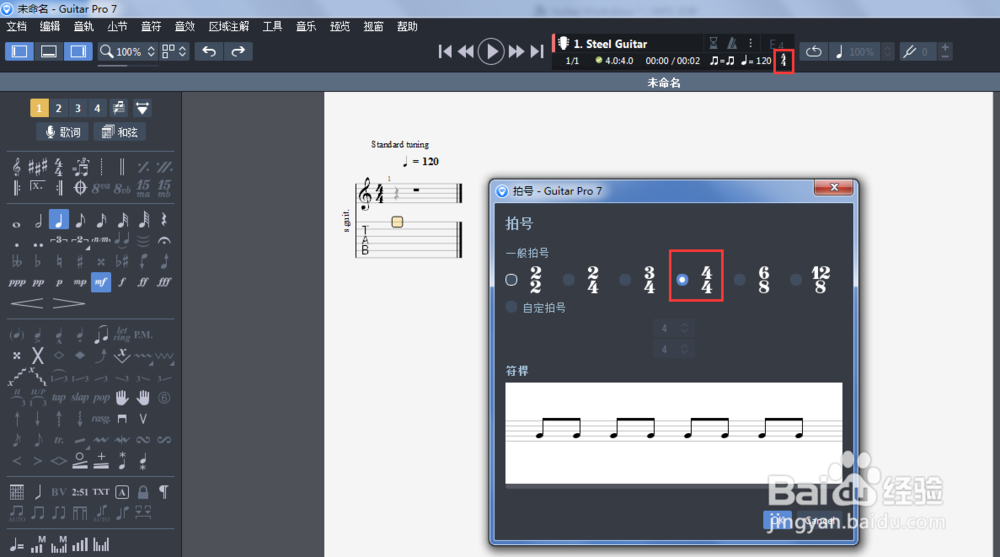The image size is (1000, 557).
Task: Open the time signature in the LCD
Action: [784, 61]
